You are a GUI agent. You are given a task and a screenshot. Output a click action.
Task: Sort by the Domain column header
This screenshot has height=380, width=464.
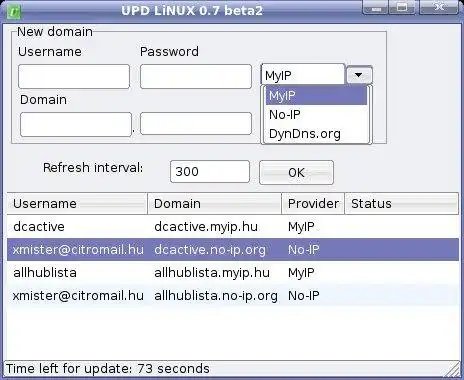click(x=215, y=203)
